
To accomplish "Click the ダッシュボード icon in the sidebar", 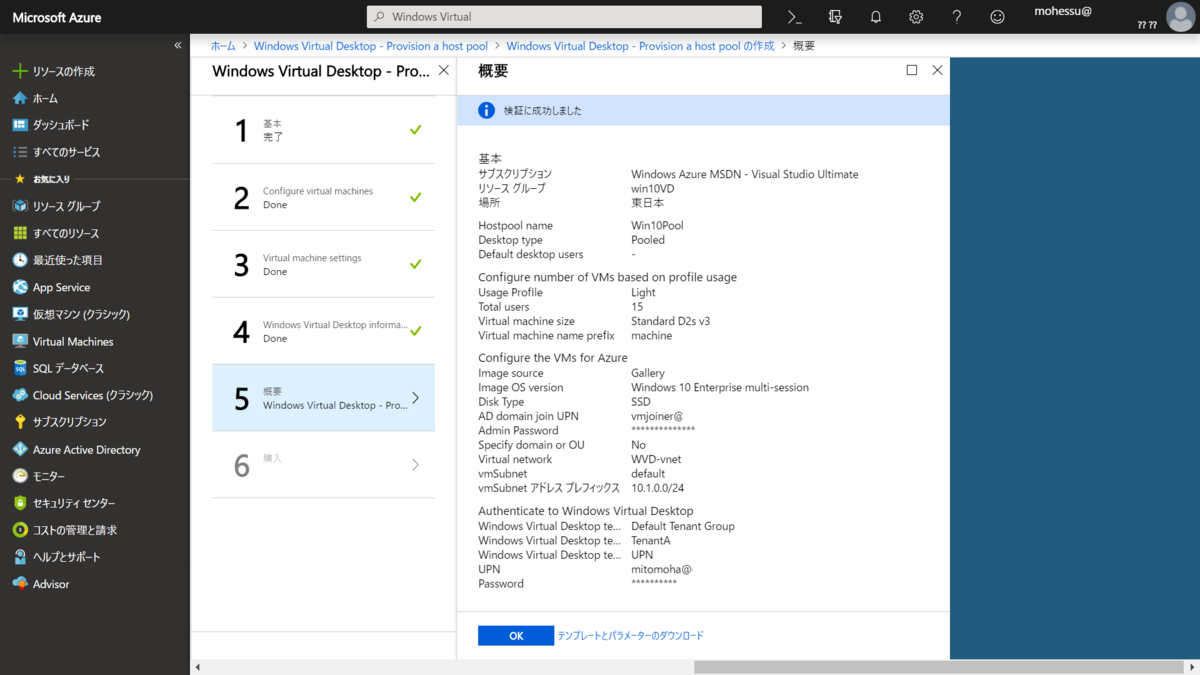I will (19, 125).
